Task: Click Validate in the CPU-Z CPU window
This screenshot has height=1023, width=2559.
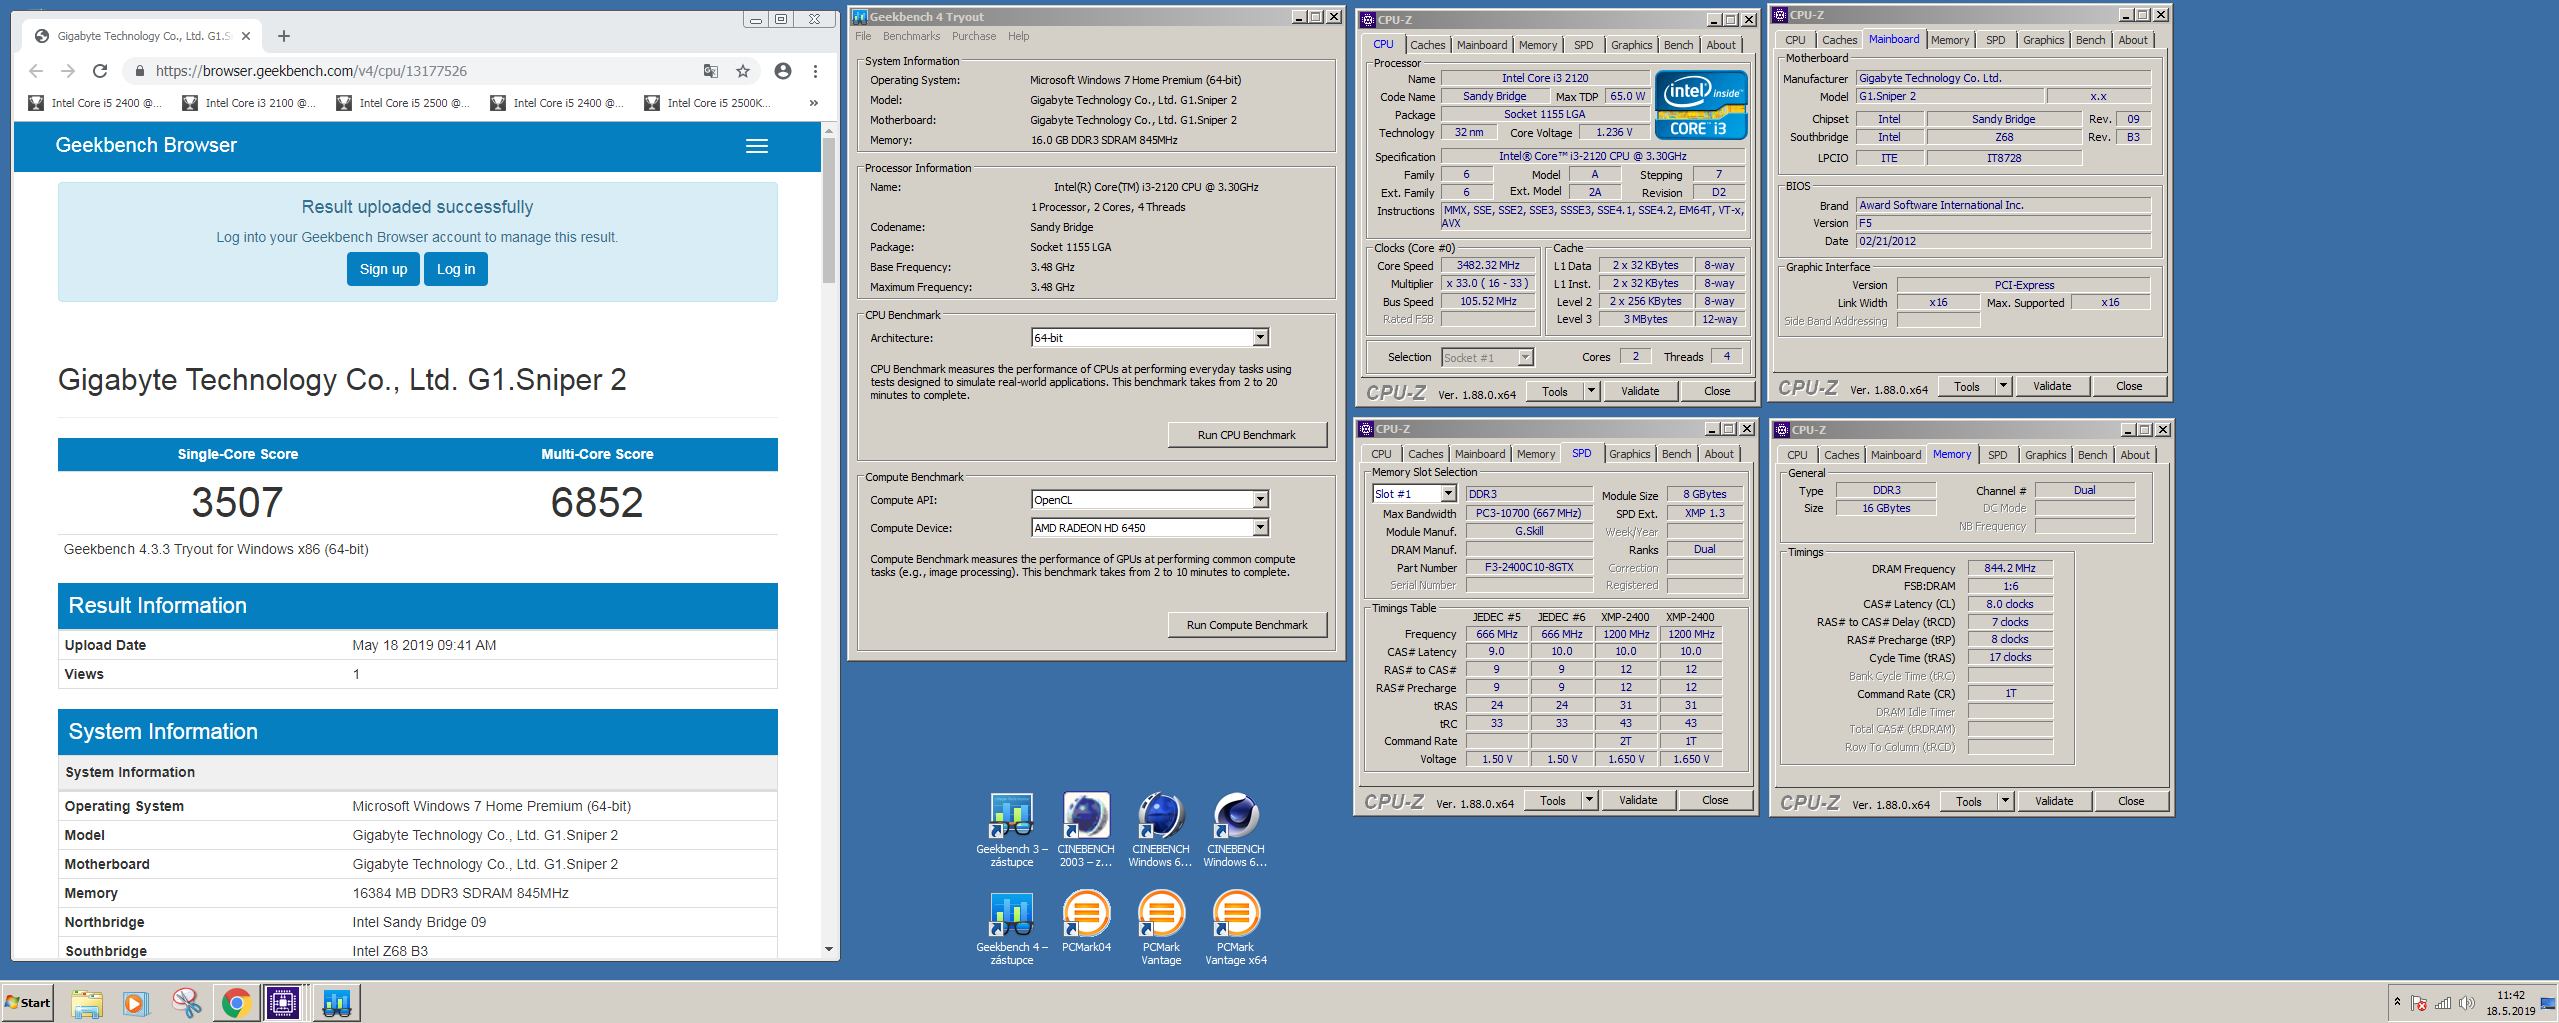Action: [1639, 391]
